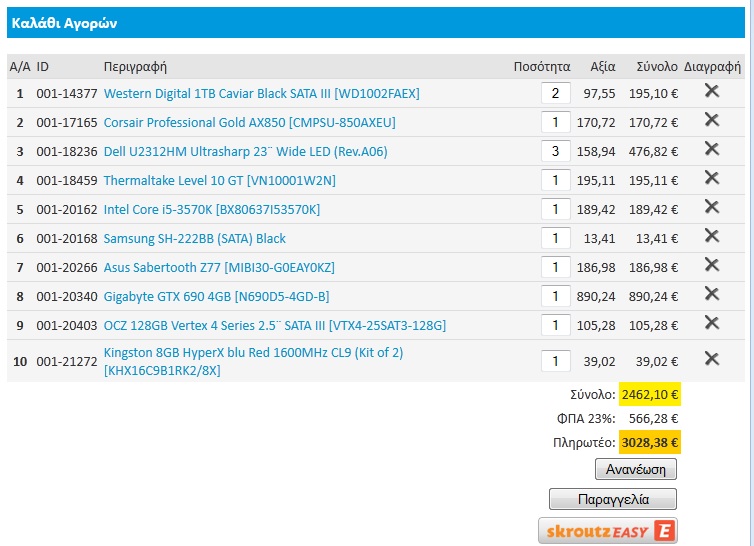This screenshot has width=754, height=546.
Task: Click the Ανανέωση refresh button
Action: click(x=636, y=469)
